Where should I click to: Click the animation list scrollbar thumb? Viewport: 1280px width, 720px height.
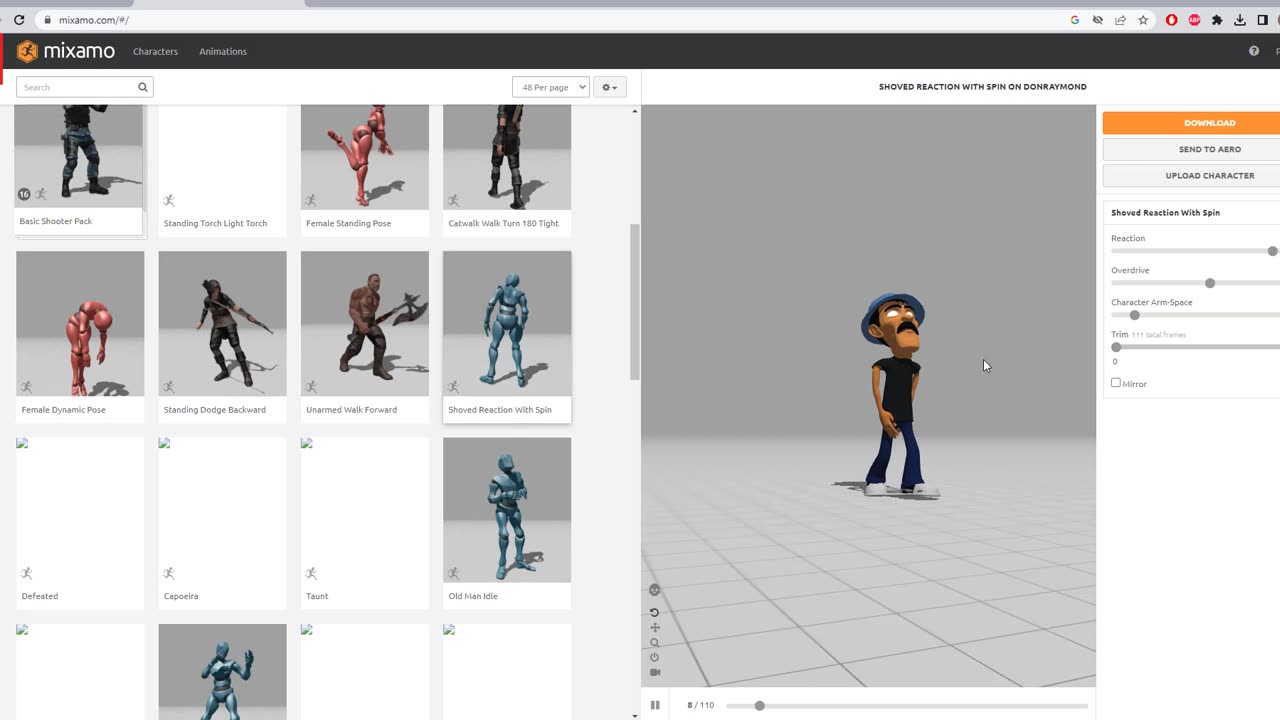(634, 302)
